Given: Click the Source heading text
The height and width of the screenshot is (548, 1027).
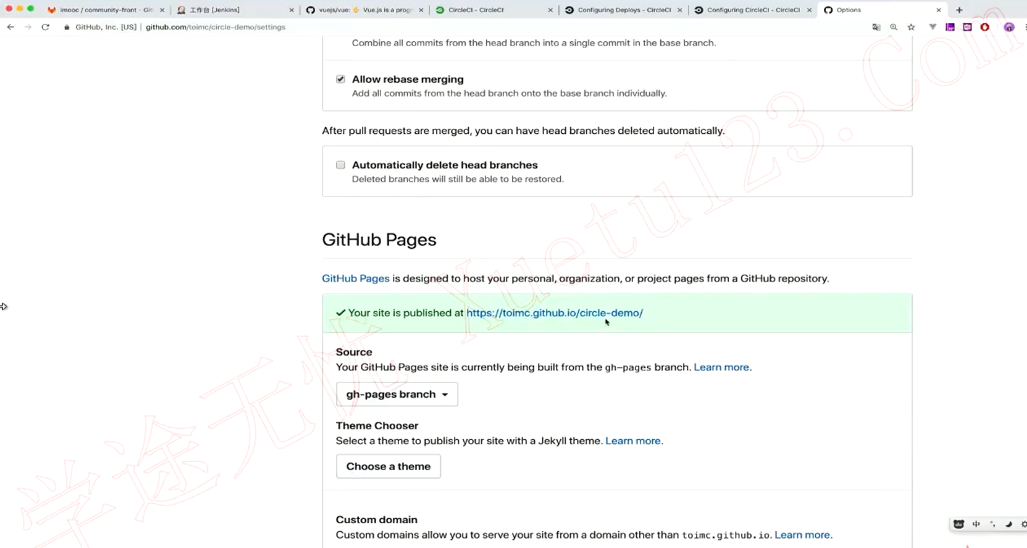Looking at the screenshot, I should [x=354, y=352].
